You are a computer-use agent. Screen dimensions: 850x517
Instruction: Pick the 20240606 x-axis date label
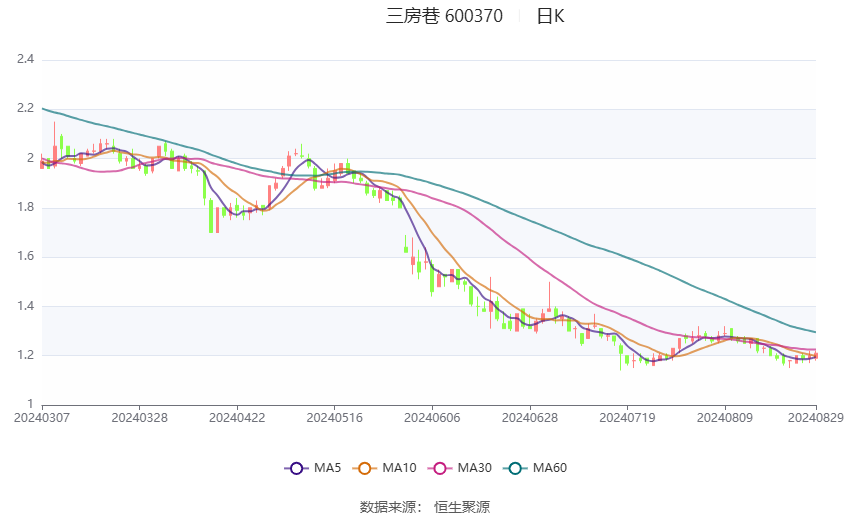(x=431, y=416)
